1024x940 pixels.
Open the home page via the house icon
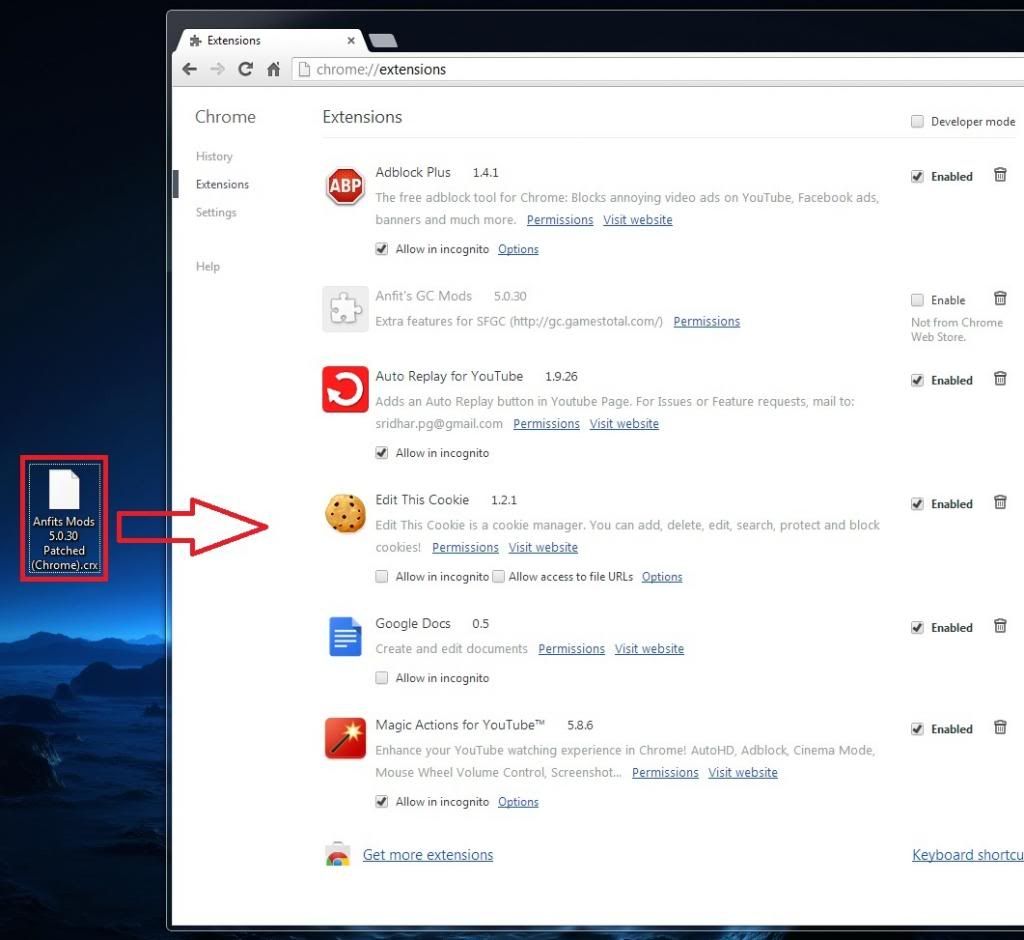coord(274,69)
